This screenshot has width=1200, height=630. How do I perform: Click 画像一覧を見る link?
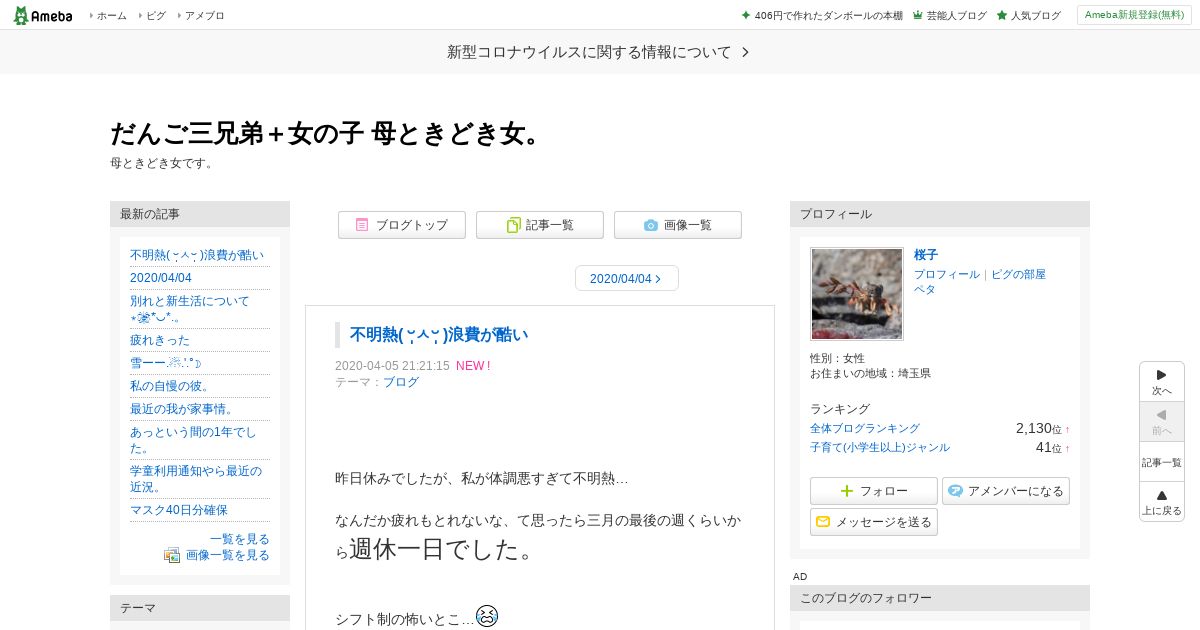pyautogui.click(x=228, y=555)
